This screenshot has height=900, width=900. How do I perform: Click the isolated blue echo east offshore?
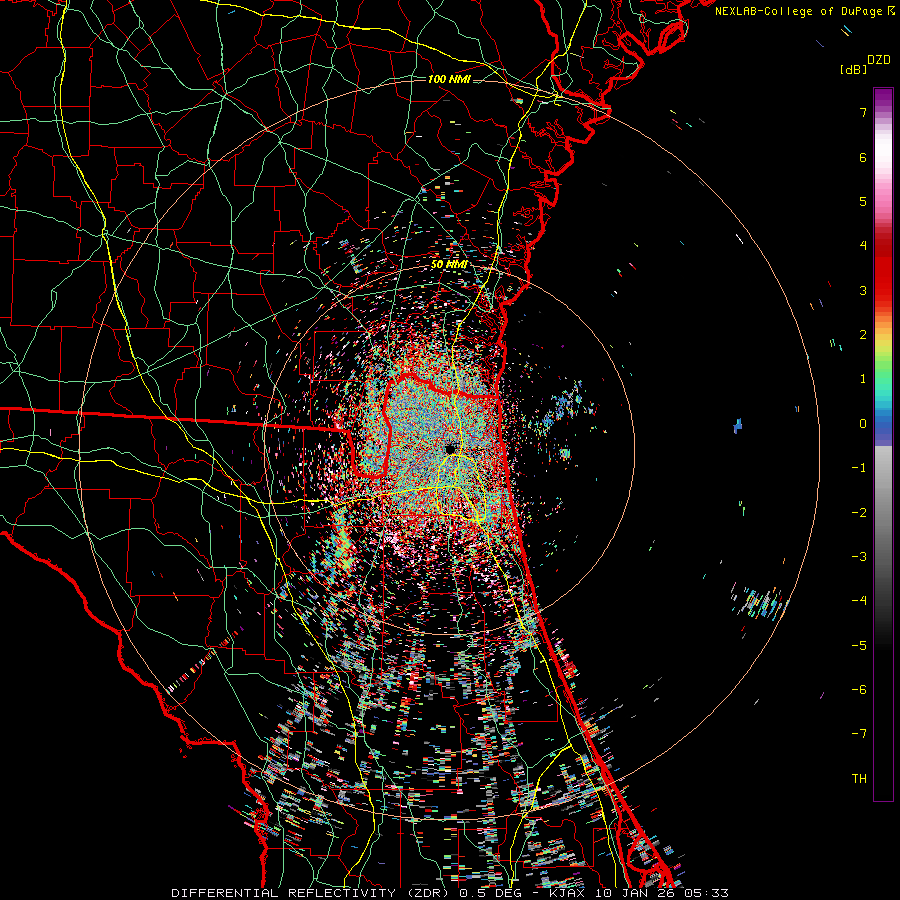(738, 425)
